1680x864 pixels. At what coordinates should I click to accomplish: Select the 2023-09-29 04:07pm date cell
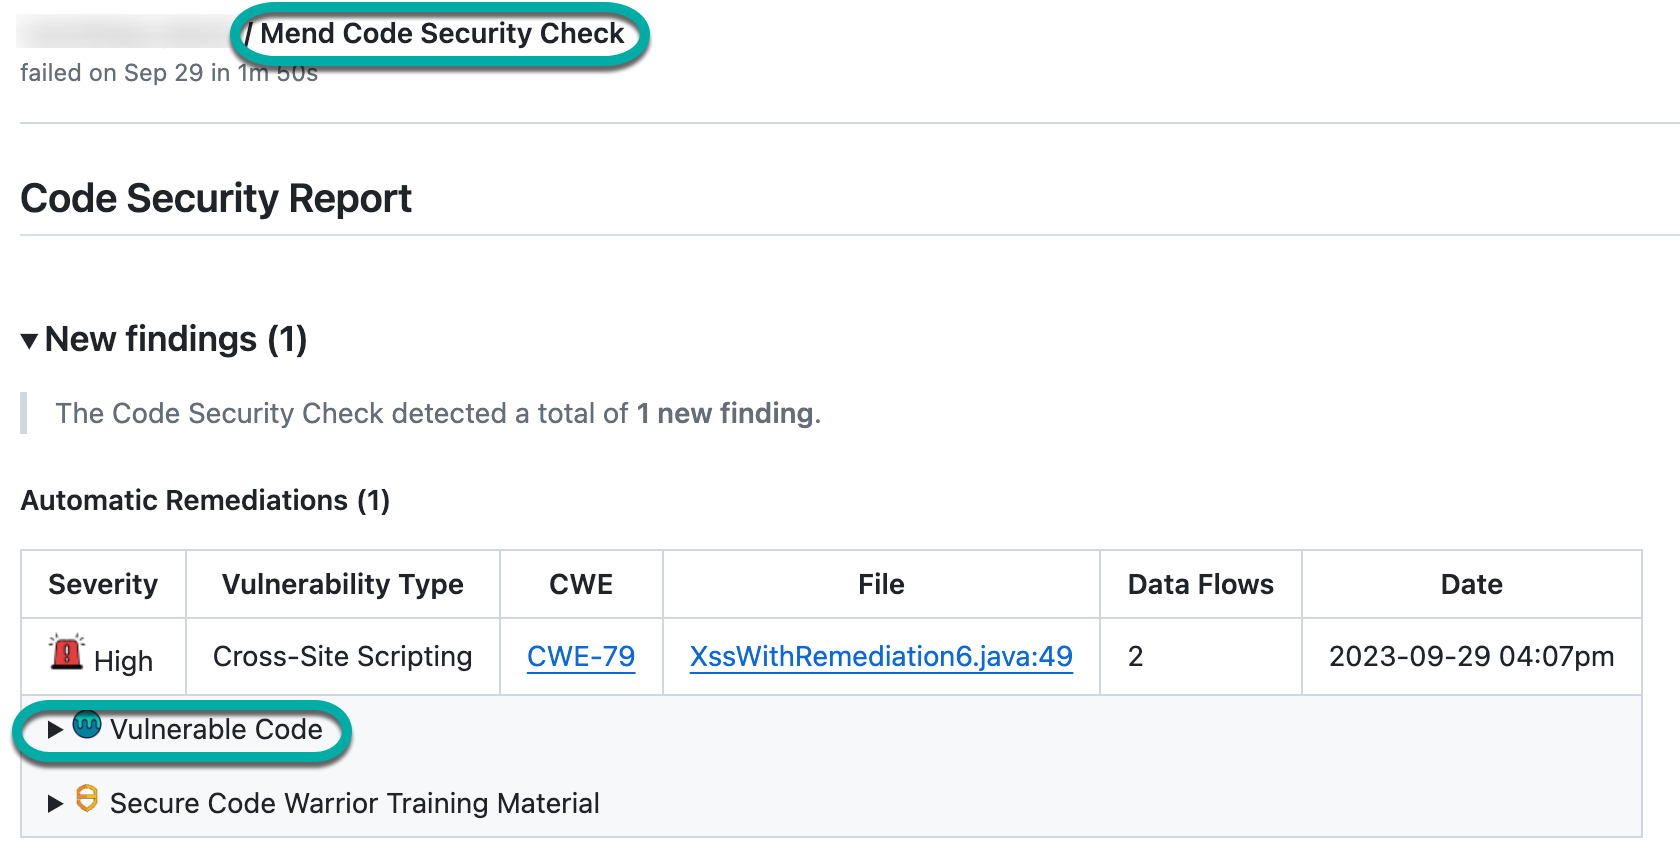pyautogui.click(x=1471, y=656)
